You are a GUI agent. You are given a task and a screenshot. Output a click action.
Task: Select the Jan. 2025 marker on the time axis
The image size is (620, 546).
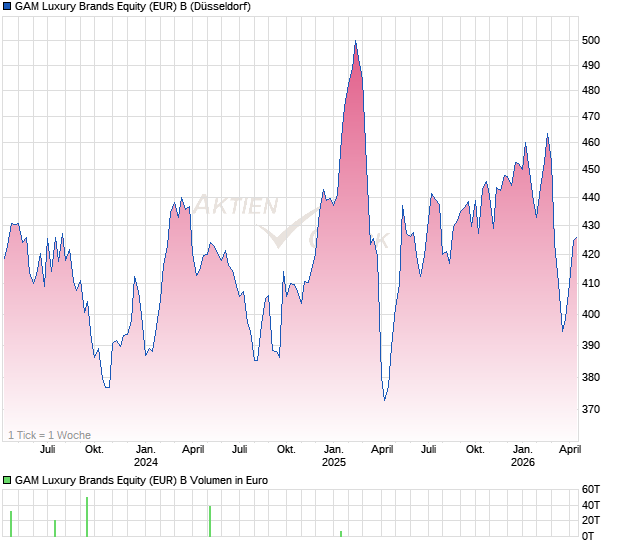coord(334,455)
